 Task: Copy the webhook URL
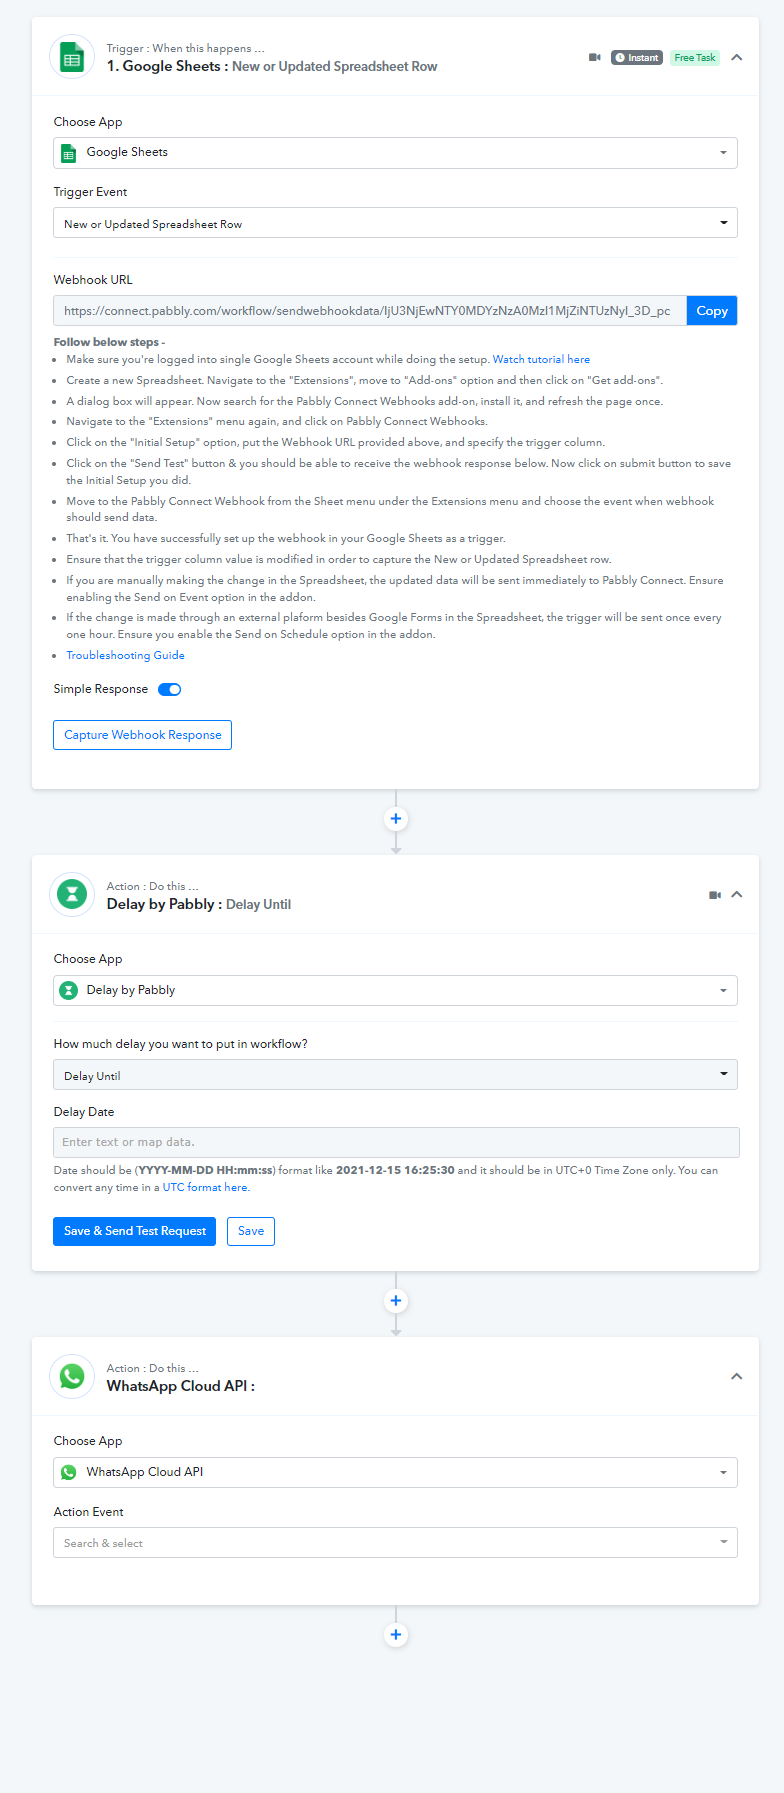coord(712,311)
